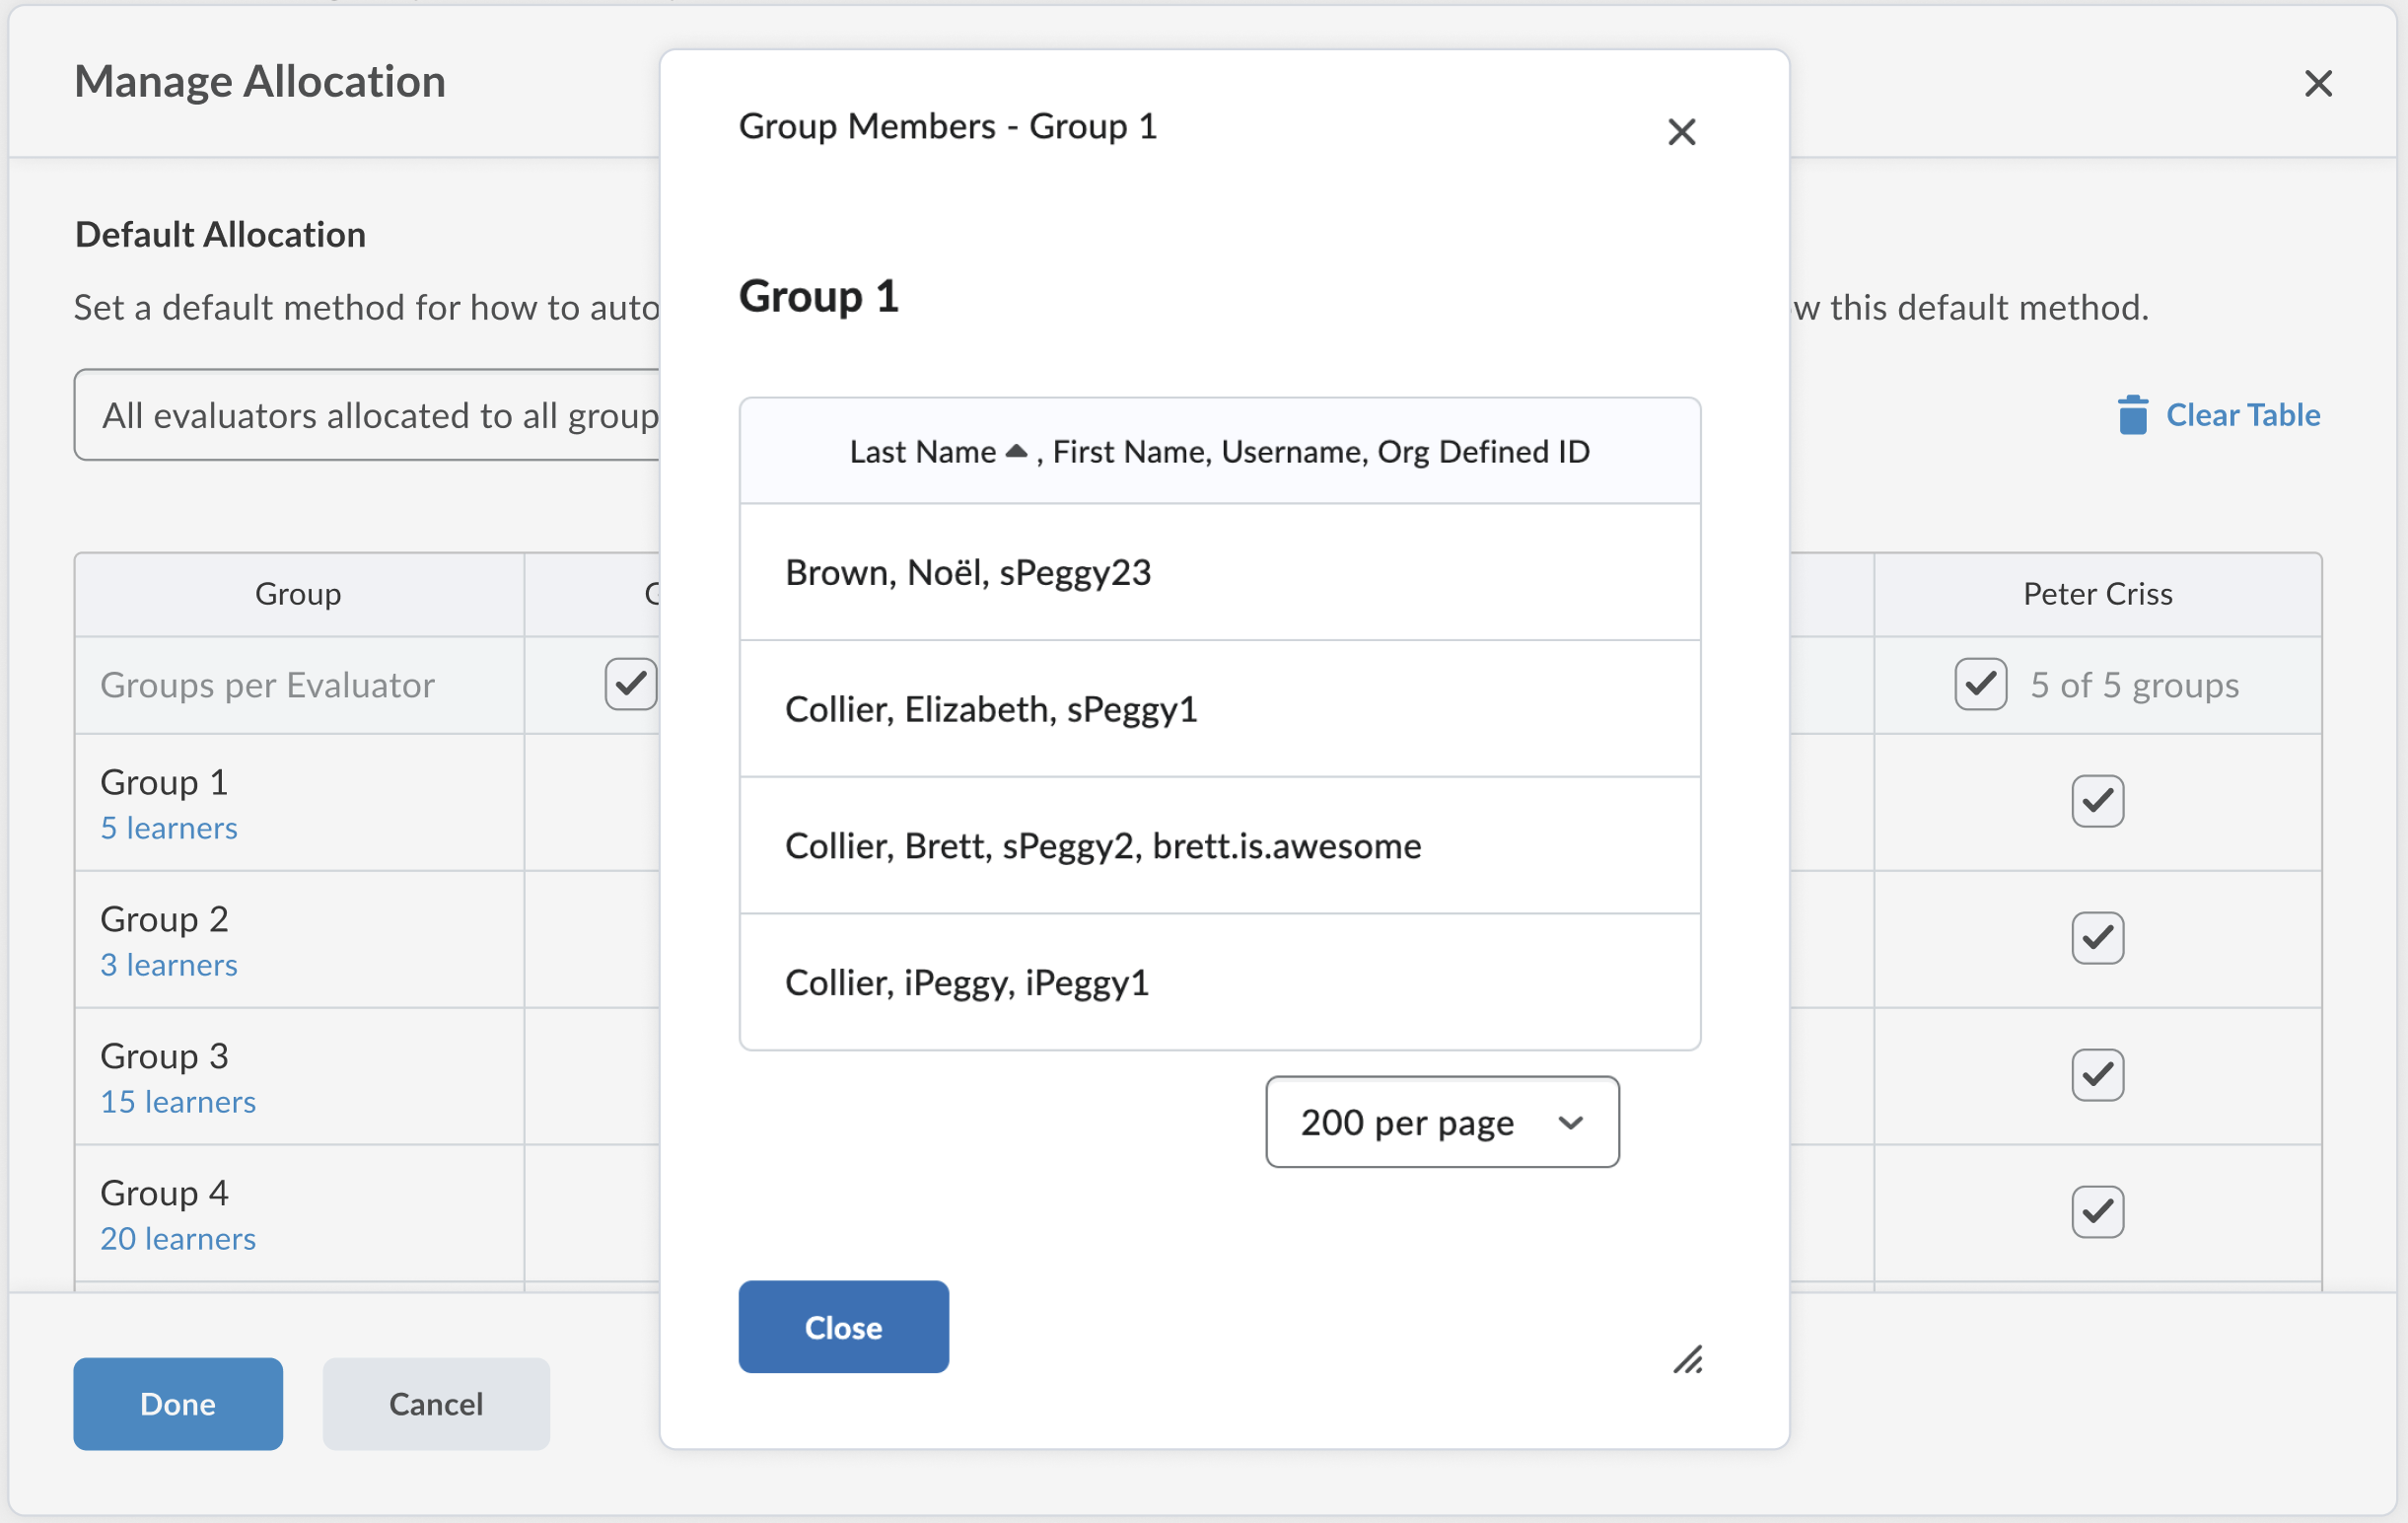Grab the dialog resize handle icon
The image size is (2408, 1523).
click(x=1688, y=1360)
